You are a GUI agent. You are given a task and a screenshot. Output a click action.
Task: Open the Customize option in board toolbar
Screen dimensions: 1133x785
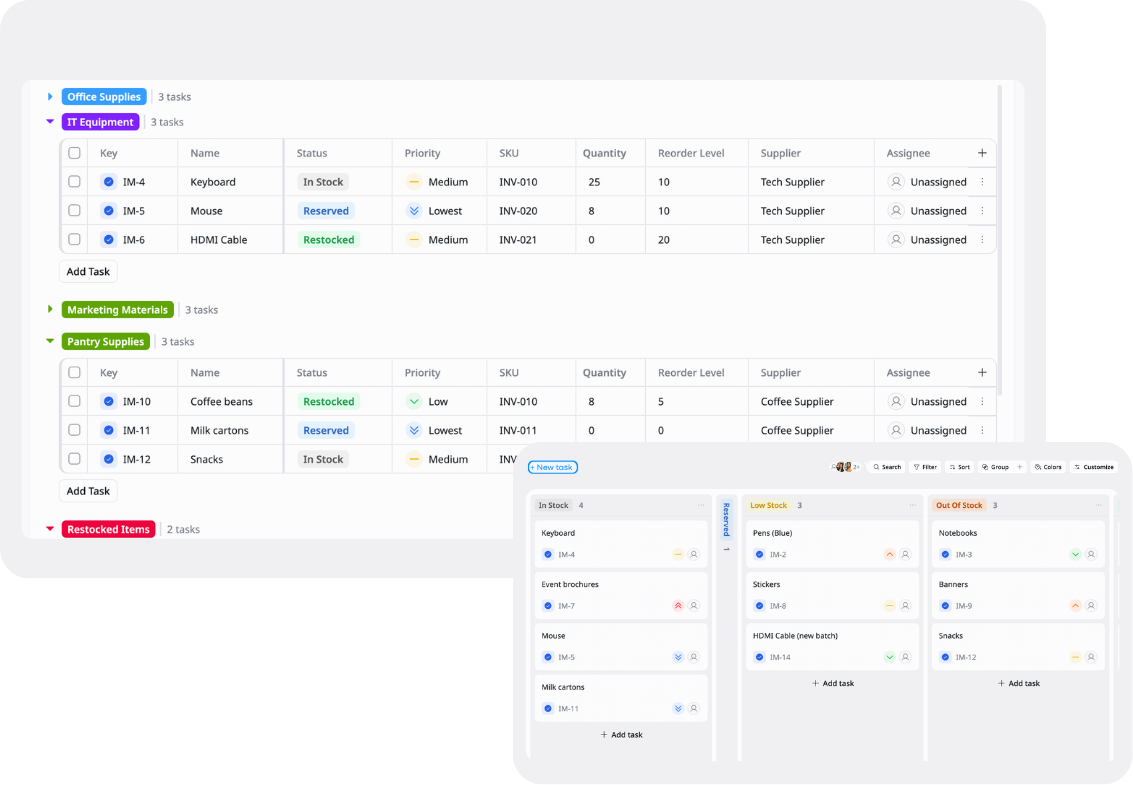tap(1094, 467)
